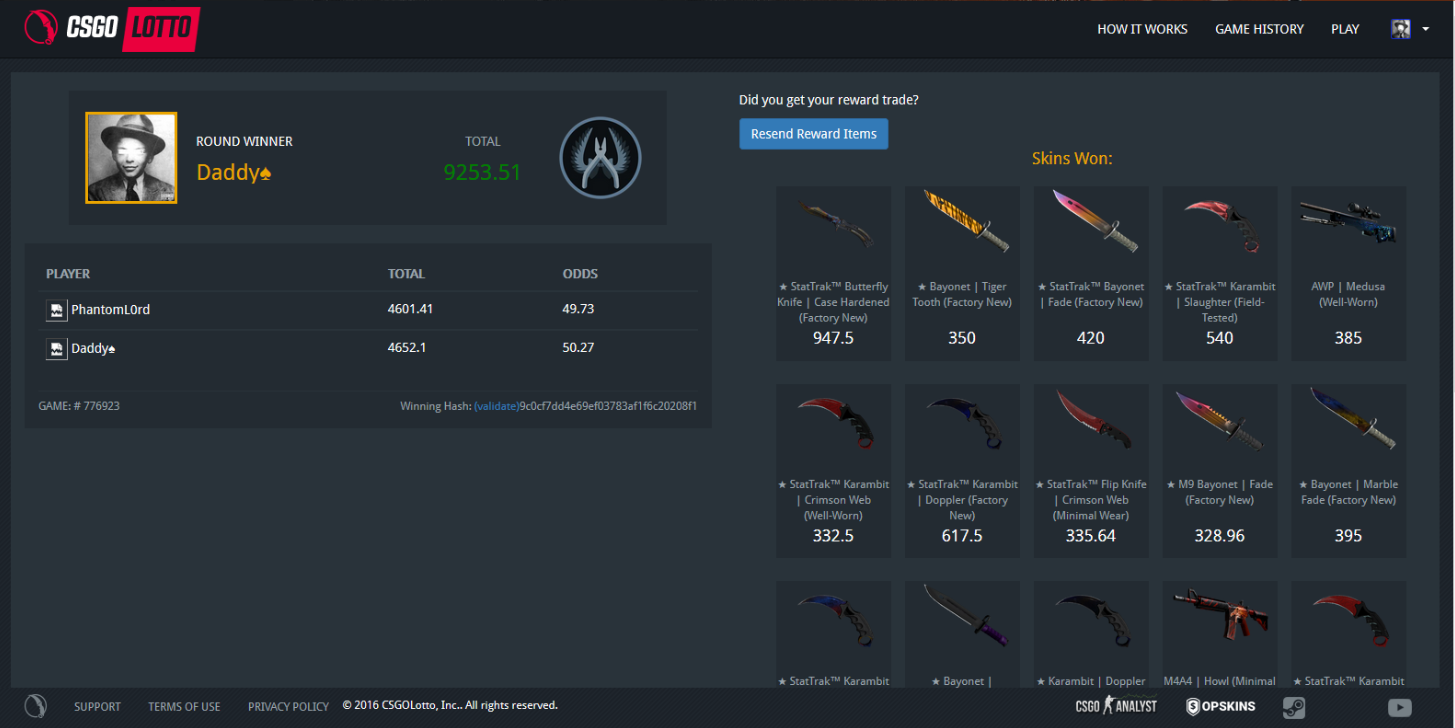Click the round winner name Daddy♠
The height and width of the screenshot is (728, 1455).
pos(234,172)
